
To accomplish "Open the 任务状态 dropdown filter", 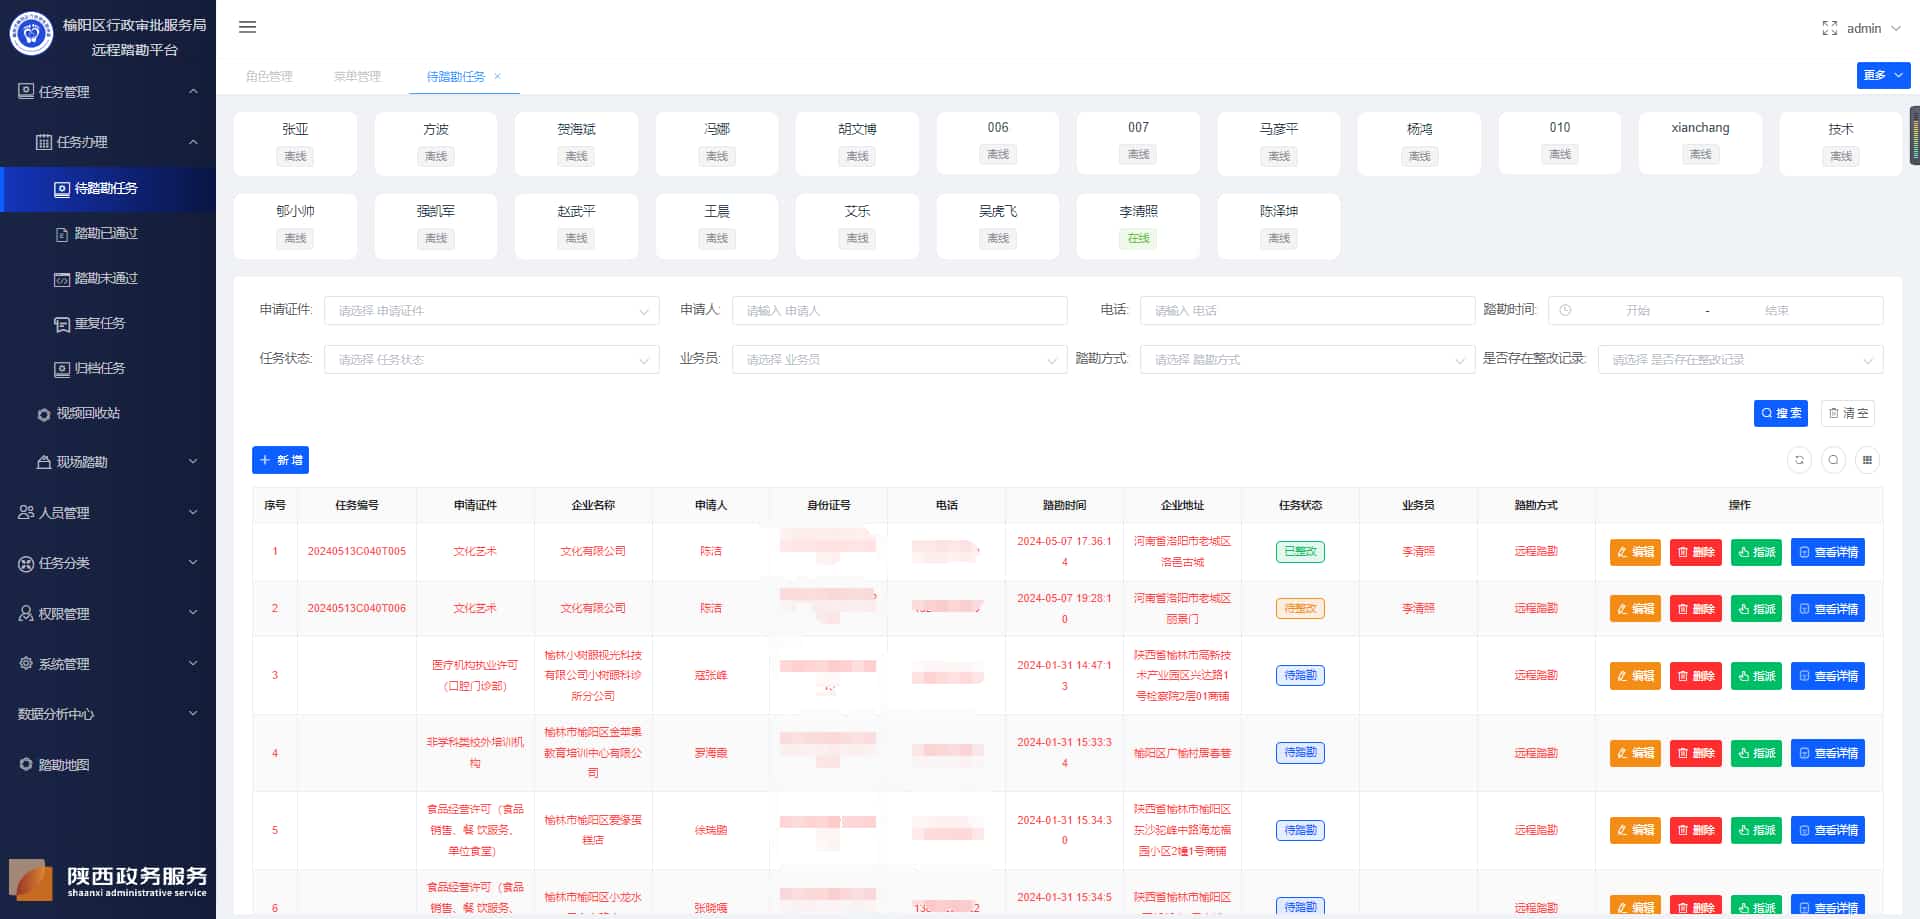I will point(492,359).
